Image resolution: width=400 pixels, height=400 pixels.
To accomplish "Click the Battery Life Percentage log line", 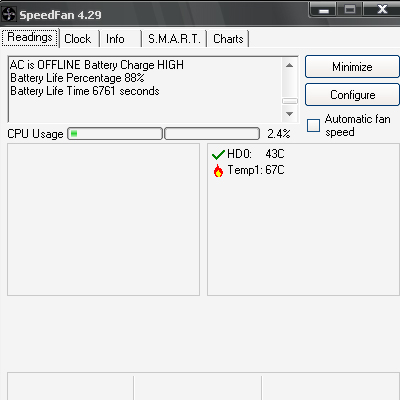I will pyautogui.click(x=77, y=78).
